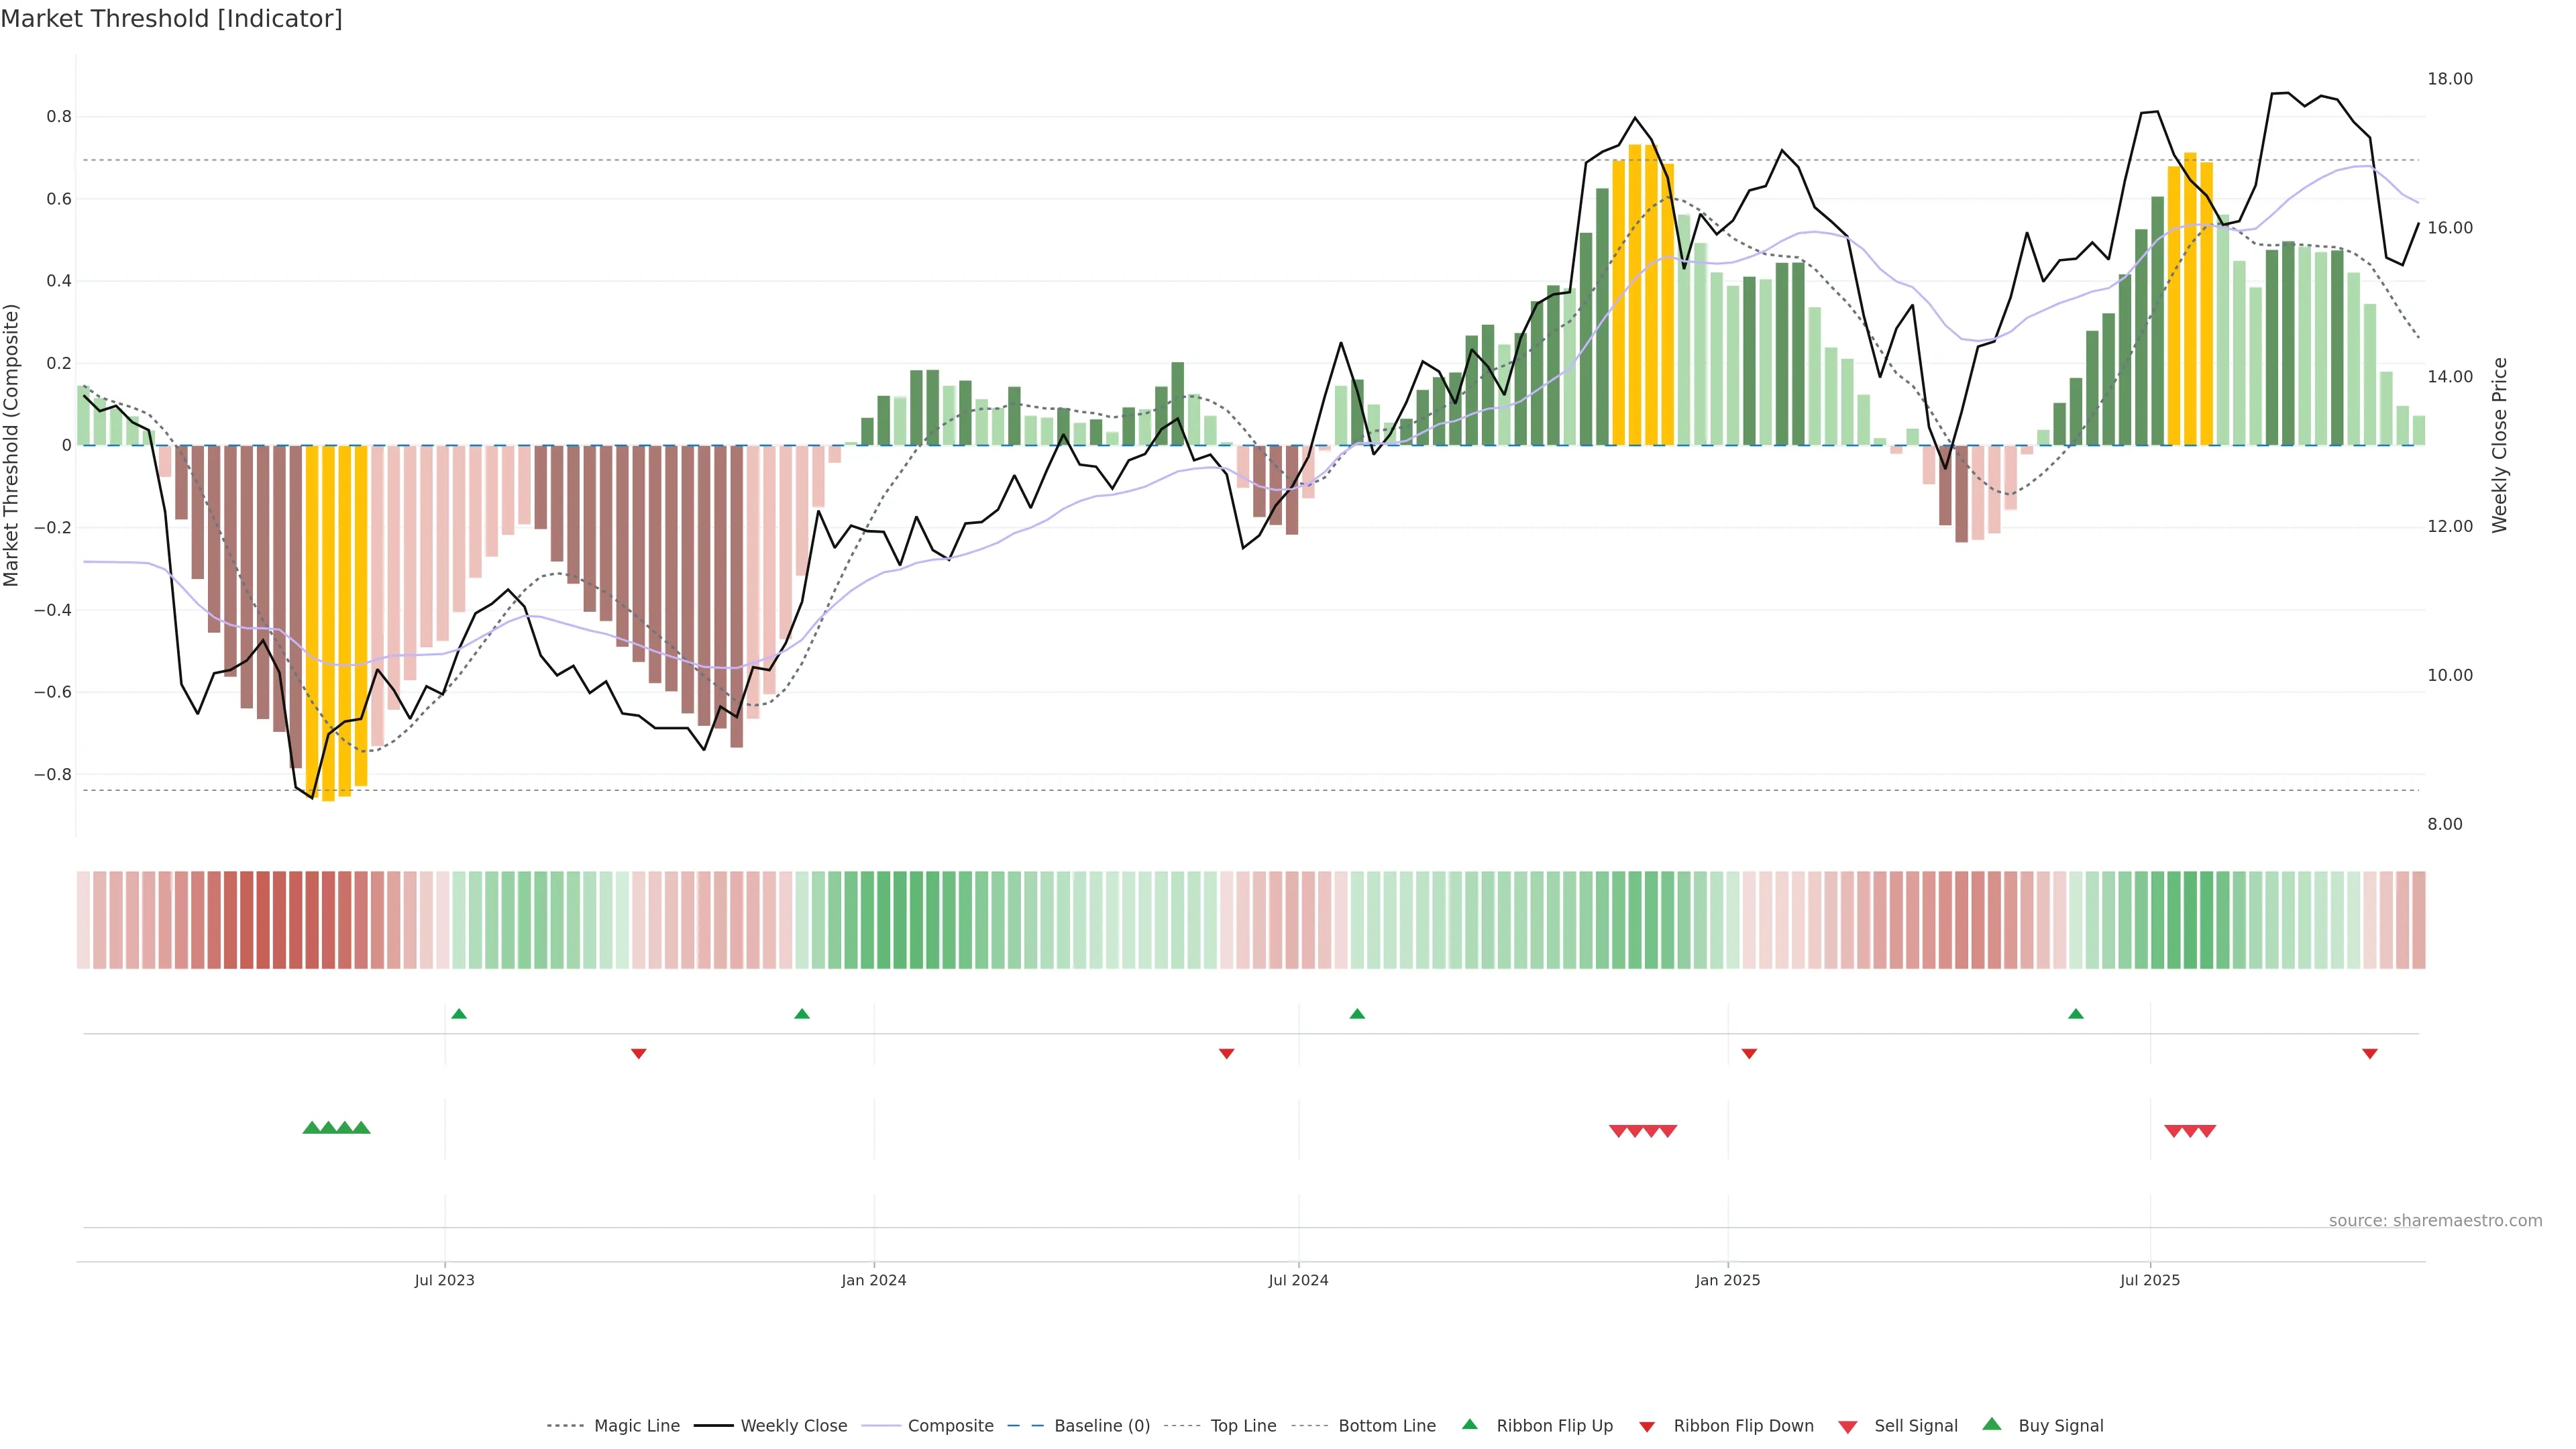Click the Ribbon Flip Up marker after Jul 2024
The height and width of the screenshot is (1449, 2576).
pyautogui.click(x=1357, y=1014)
